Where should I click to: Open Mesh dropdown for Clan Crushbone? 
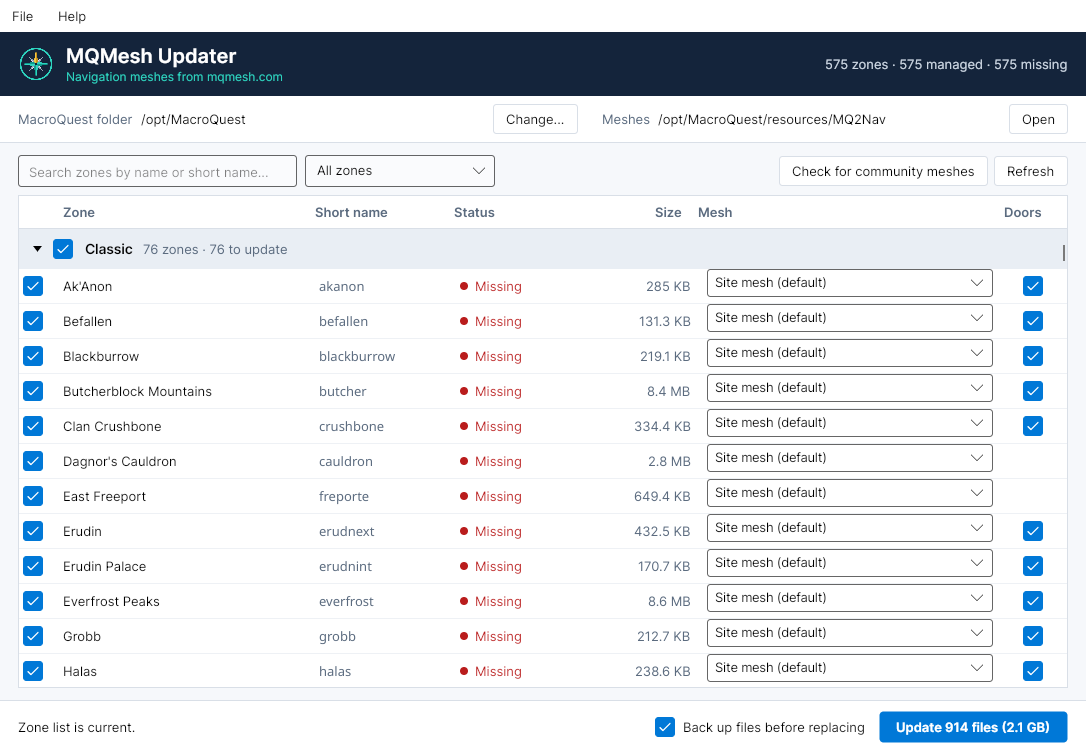point(849,423)
